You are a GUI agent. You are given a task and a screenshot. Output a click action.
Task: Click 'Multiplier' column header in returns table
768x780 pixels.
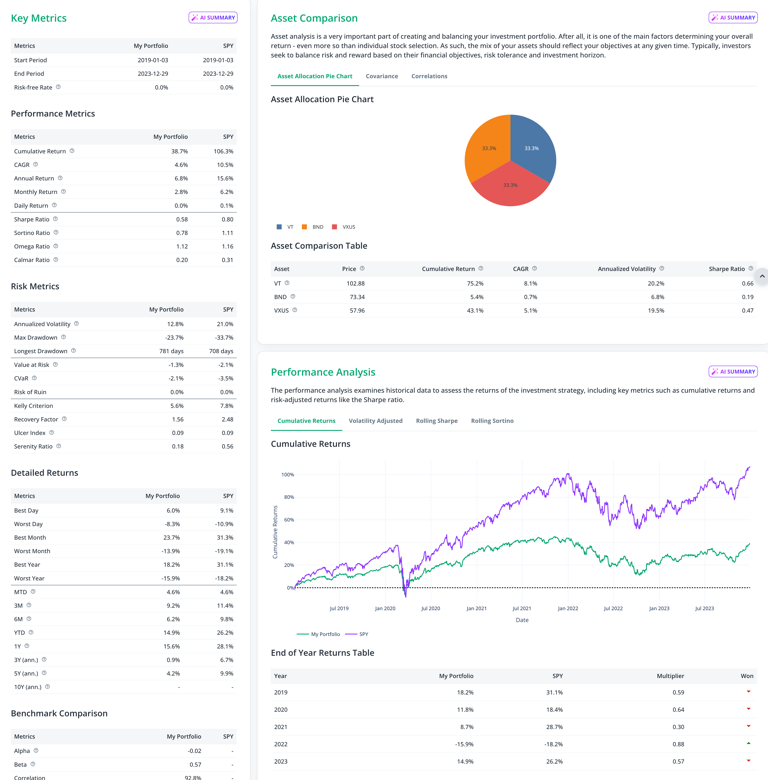tap(670, 676)
